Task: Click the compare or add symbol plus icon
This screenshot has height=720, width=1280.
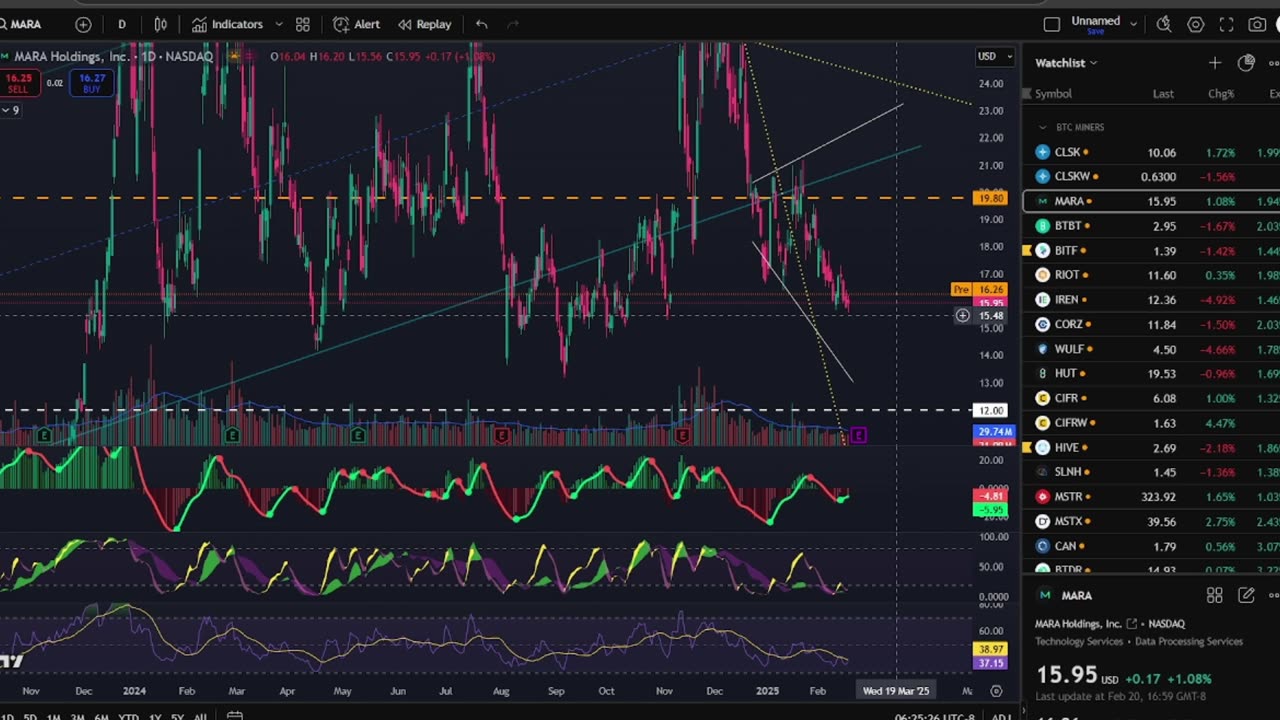Action: pyautogui.click(x=83, y=24)
